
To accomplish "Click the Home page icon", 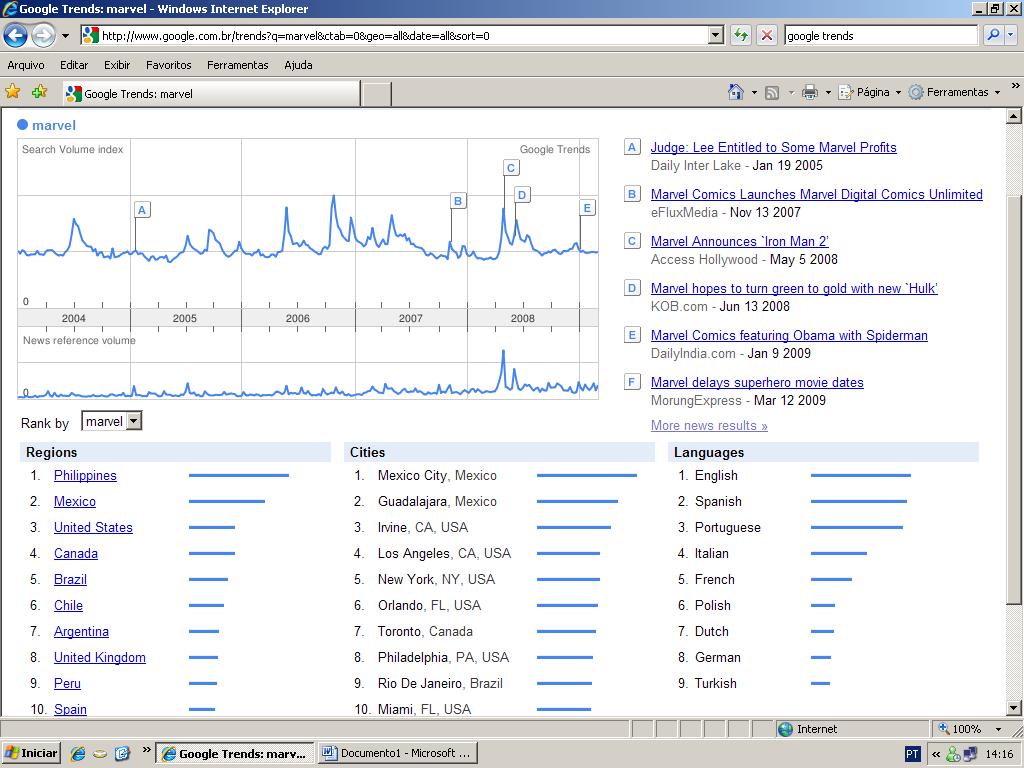I will pyautogui.click(x=736, y=92).
